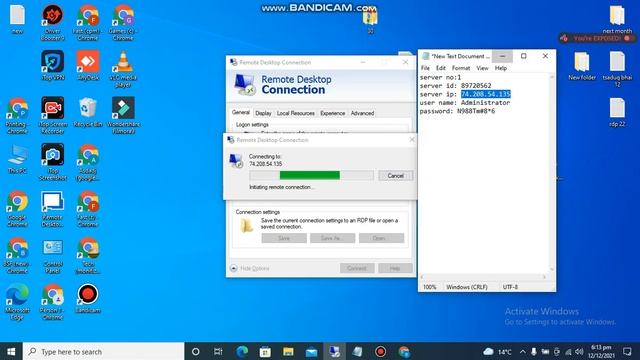640x360 pixels.
Task: Click Notepad vertical scrollbar
Action: (x=552, y=173)
